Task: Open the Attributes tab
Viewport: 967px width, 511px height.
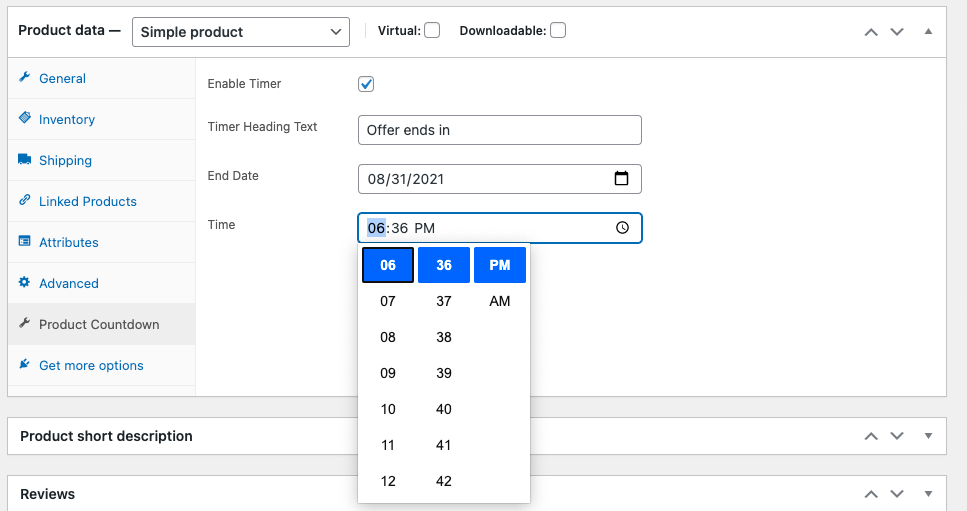Action: 102,242
